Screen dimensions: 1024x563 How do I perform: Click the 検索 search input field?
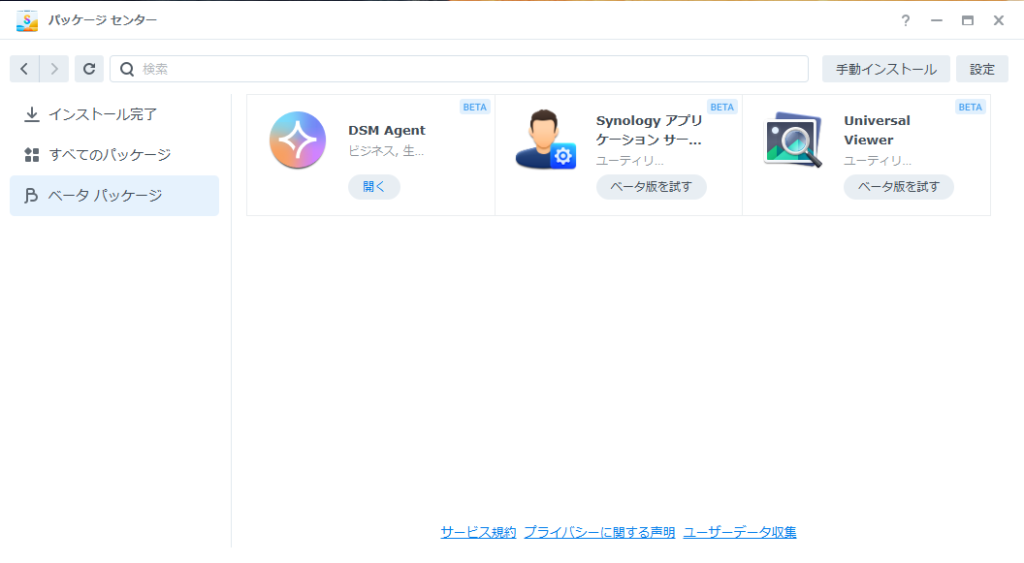point(459,69)
